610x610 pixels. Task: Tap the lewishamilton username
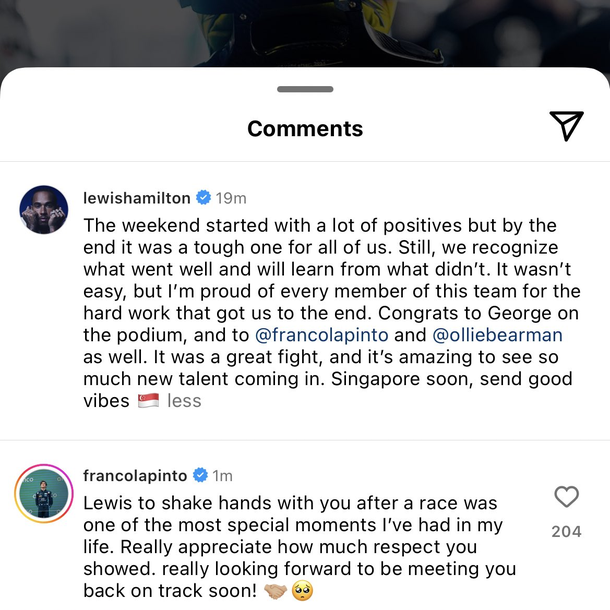coord(137,198)
